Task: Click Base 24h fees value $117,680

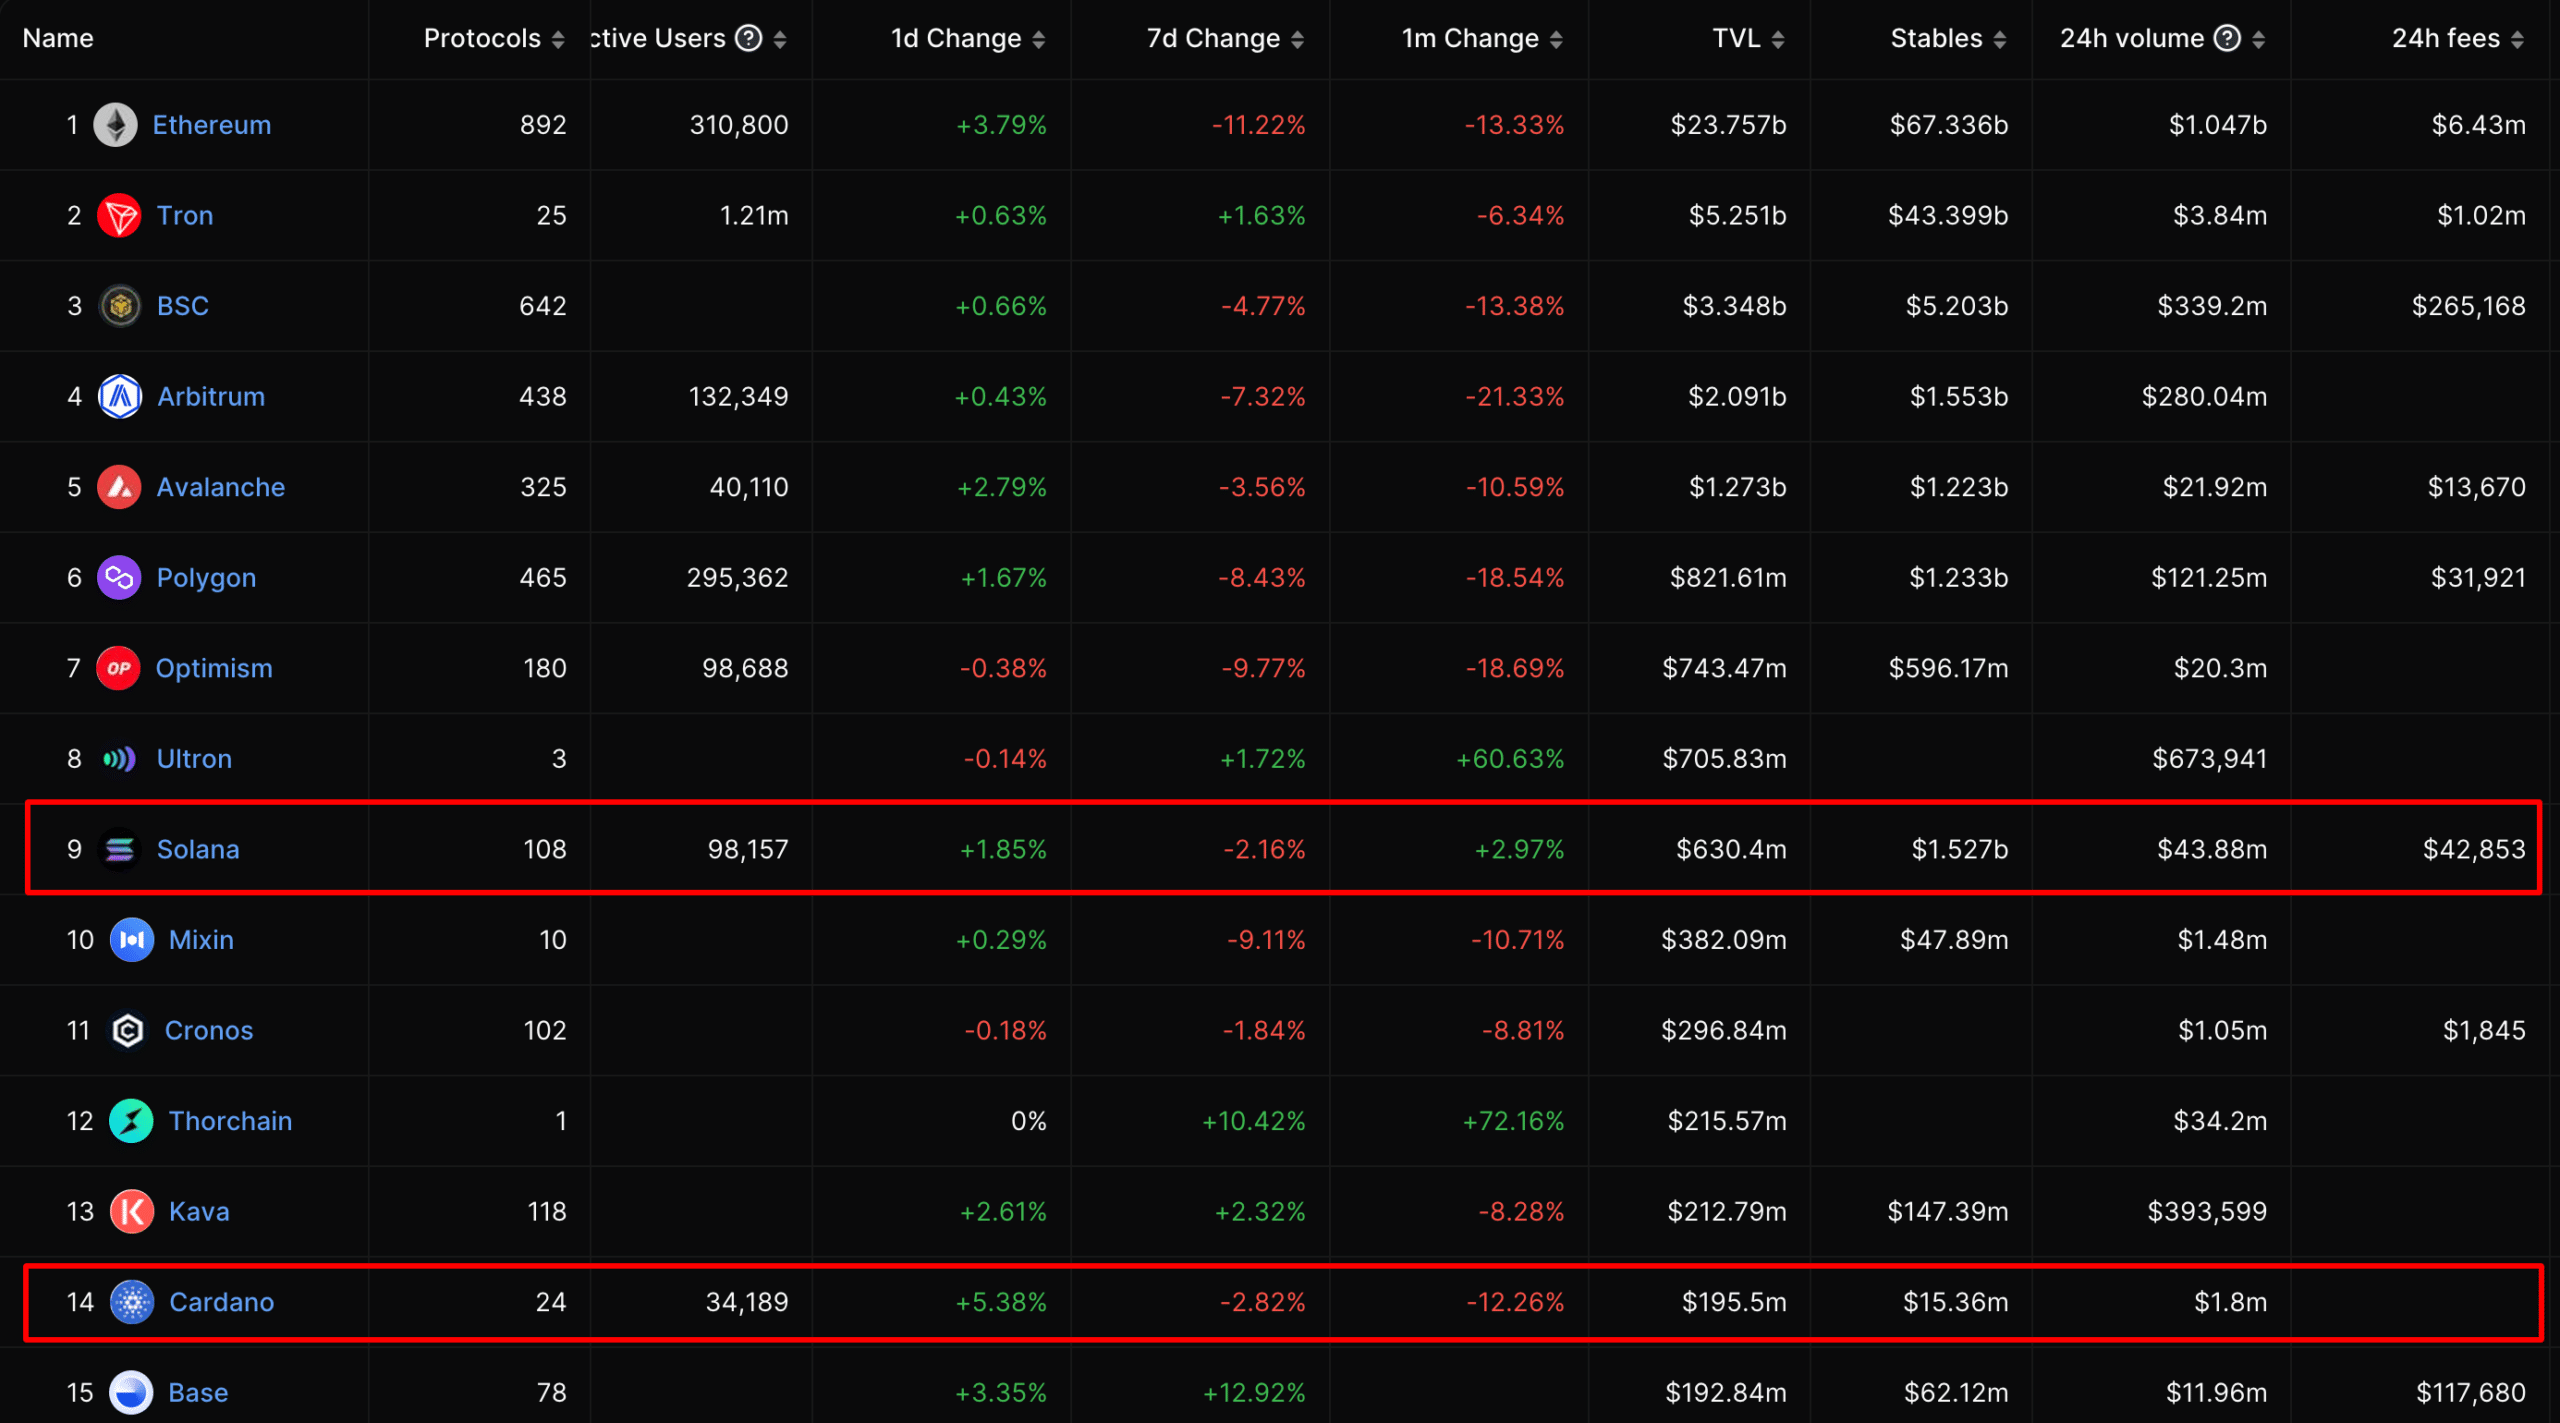Action: (2471, 1393)
